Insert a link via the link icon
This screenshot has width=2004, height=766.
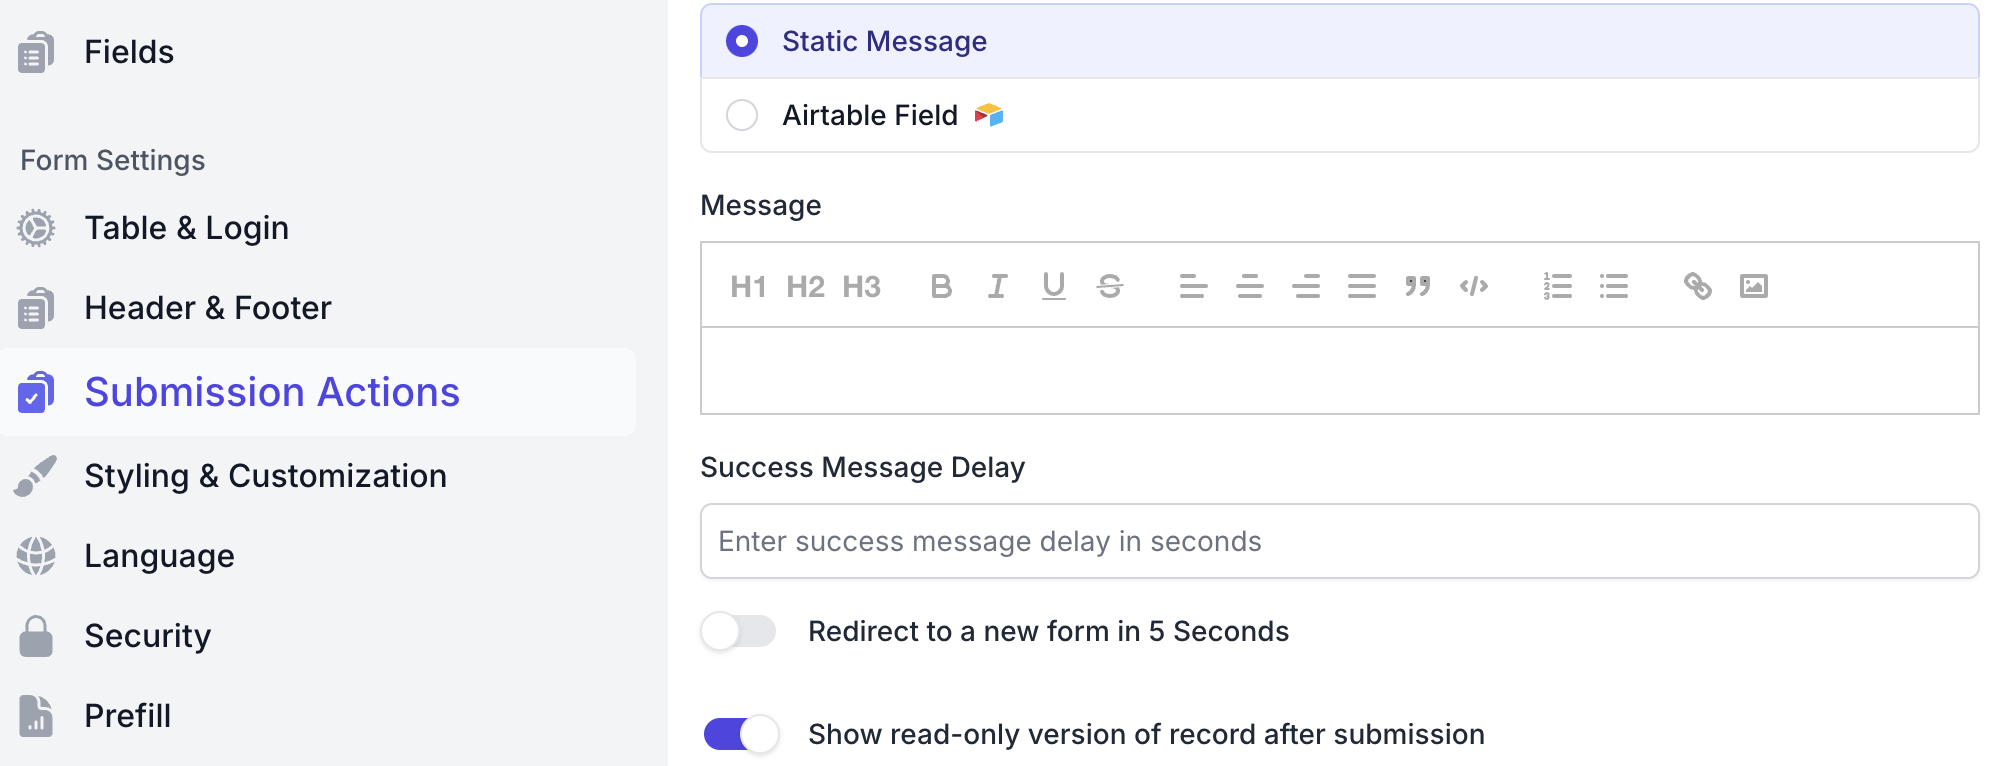pyautogui.click(x=1697, y=287)
